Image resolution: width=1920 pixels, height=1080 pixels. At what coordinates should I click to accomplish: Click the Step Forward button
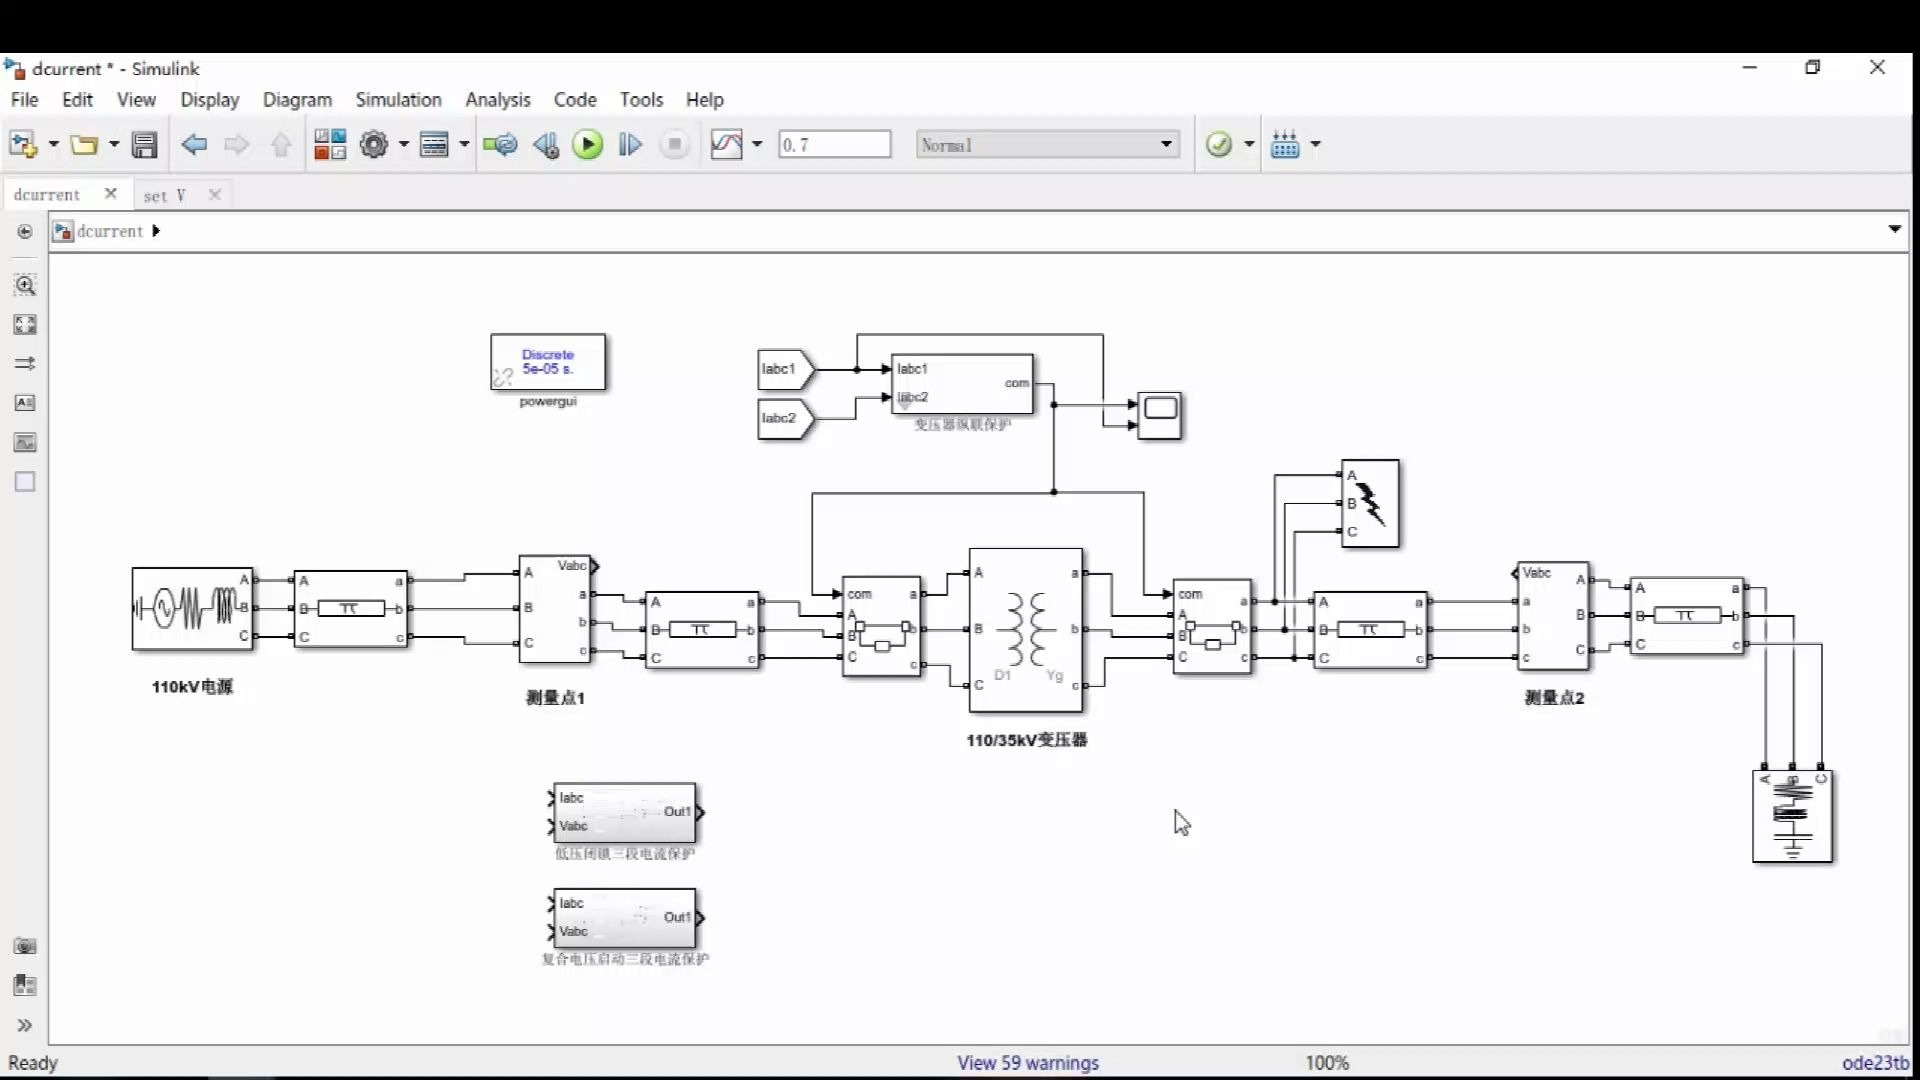[x=630, y=145]
